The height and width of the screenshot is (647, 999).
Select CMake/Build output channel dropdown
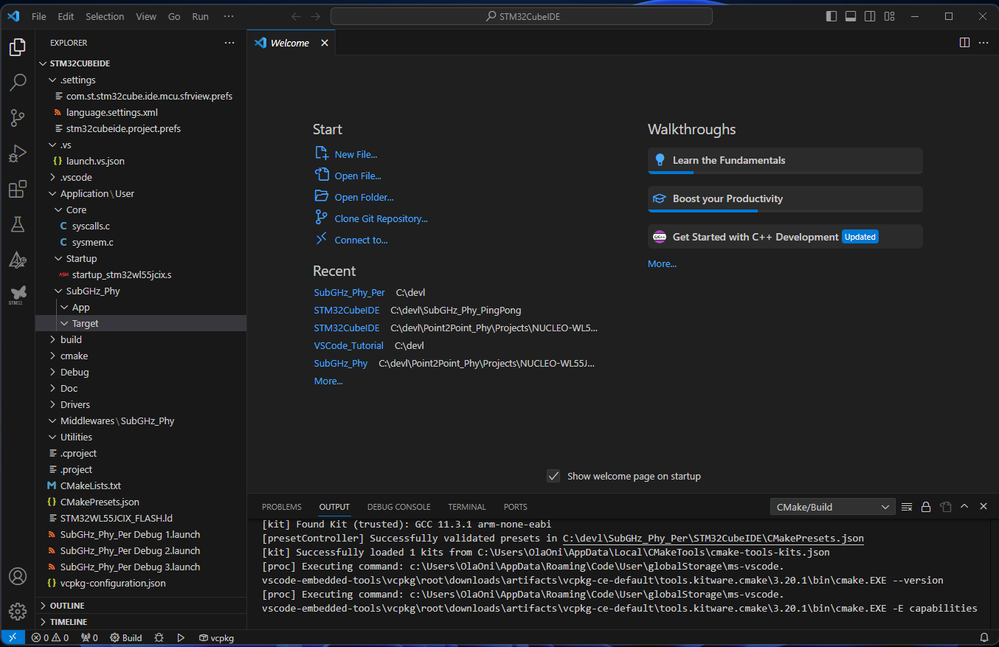point(832,507)
